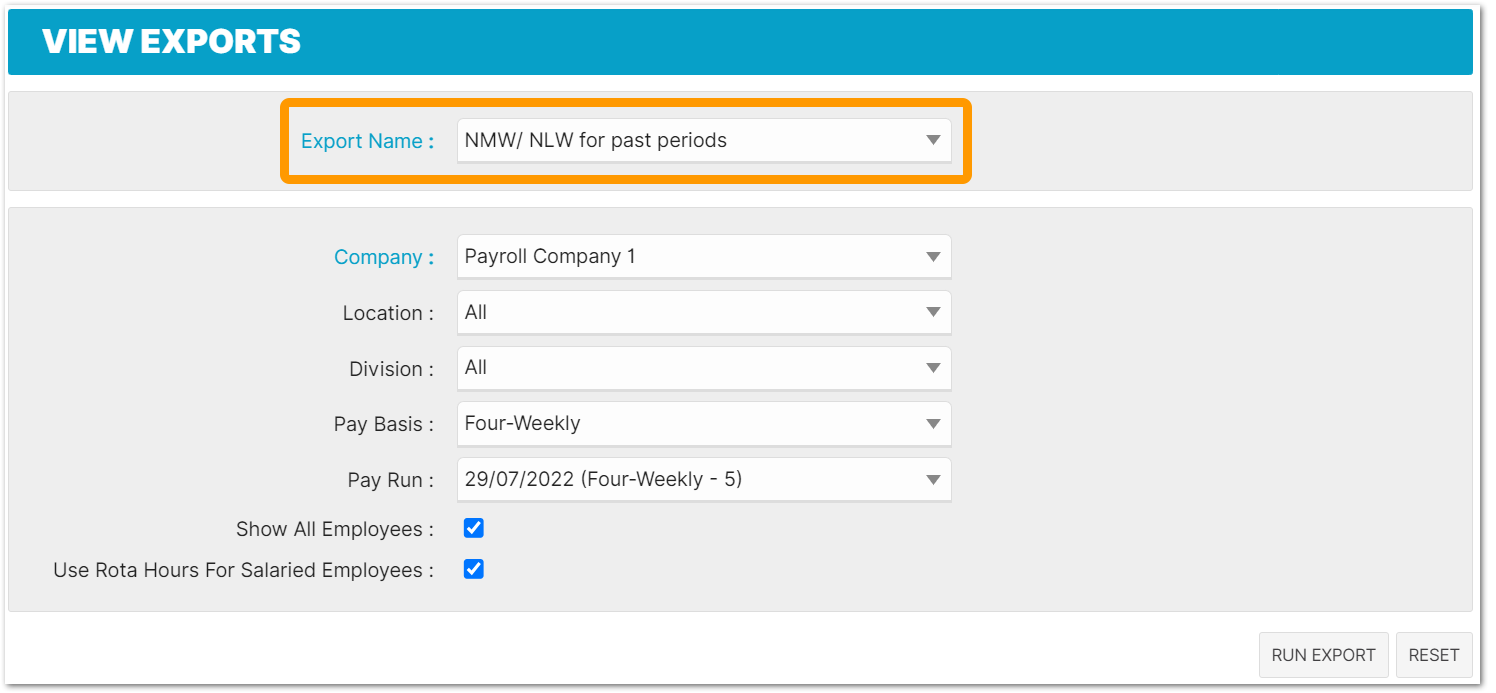This screenshot has height=693, width=1496.
Task: Click the arrow icon in Company field
Action: pos(933,257)
